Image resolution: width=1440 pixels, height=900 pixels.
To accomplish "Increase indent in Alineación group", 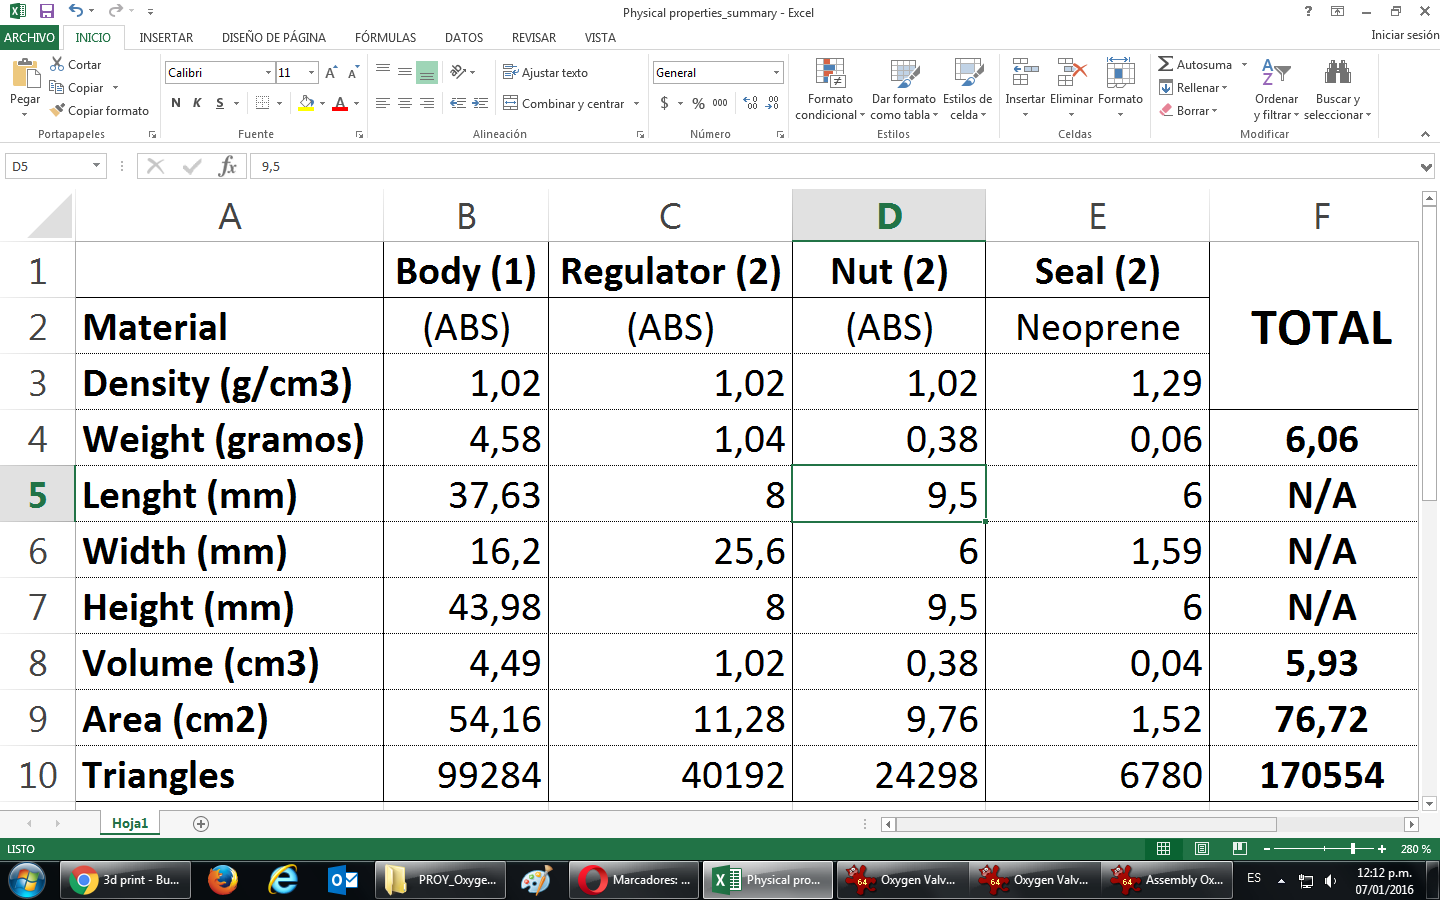I will (480, 103).
